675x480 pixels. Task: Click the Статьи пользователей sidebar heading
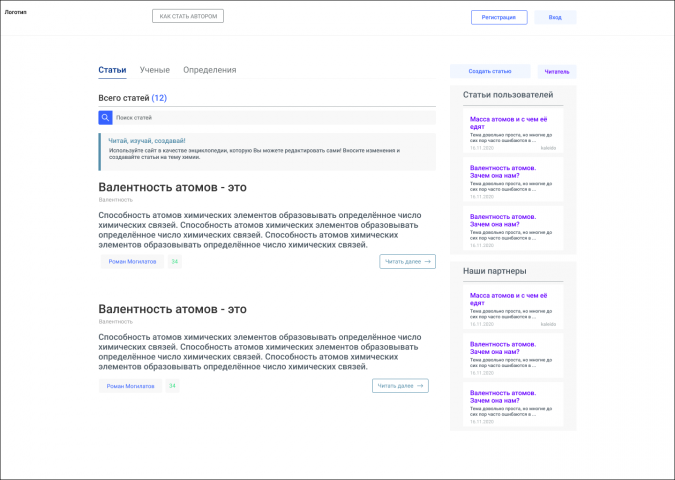508,95
